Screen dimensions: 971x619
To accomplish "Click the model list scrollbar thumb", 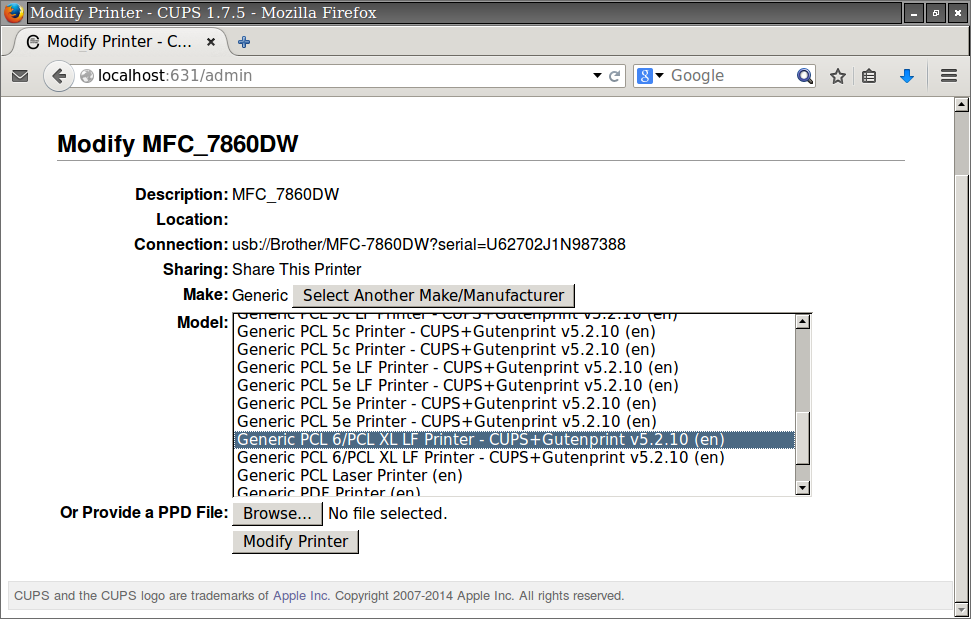I will [803, 438].
